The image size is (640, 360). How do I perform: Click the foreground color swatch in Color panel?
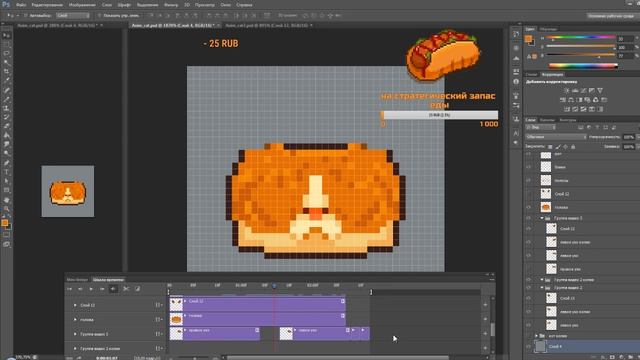pyautogui.click(x=528, y=39)
